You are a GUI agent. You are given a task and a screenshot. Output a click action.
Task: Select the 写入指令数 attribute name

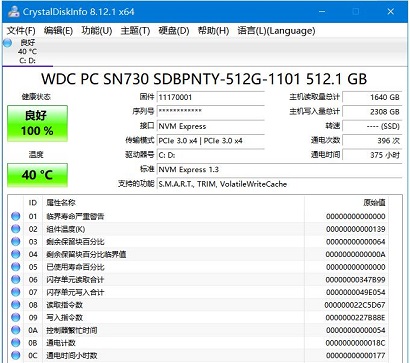coord(64,318)
